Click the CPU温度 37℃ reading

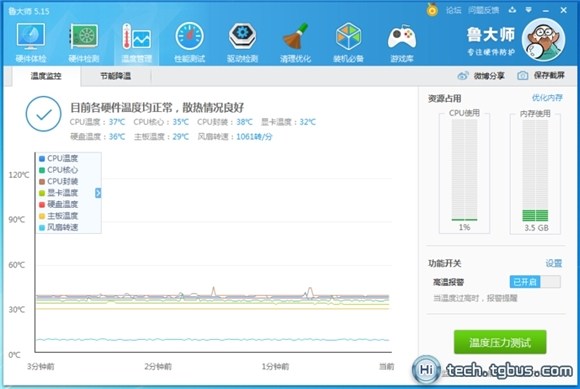97,122
